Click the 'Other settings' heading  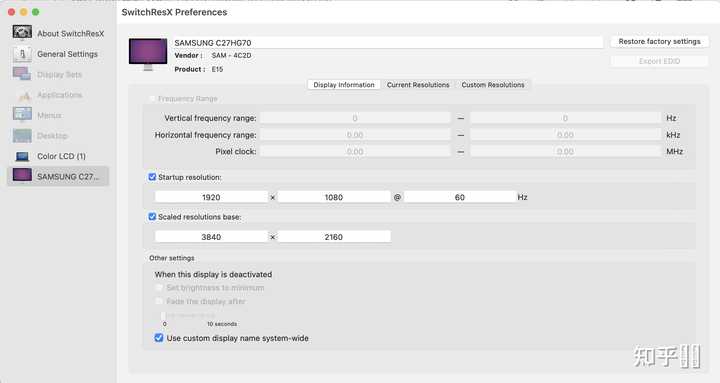[172, 258]
